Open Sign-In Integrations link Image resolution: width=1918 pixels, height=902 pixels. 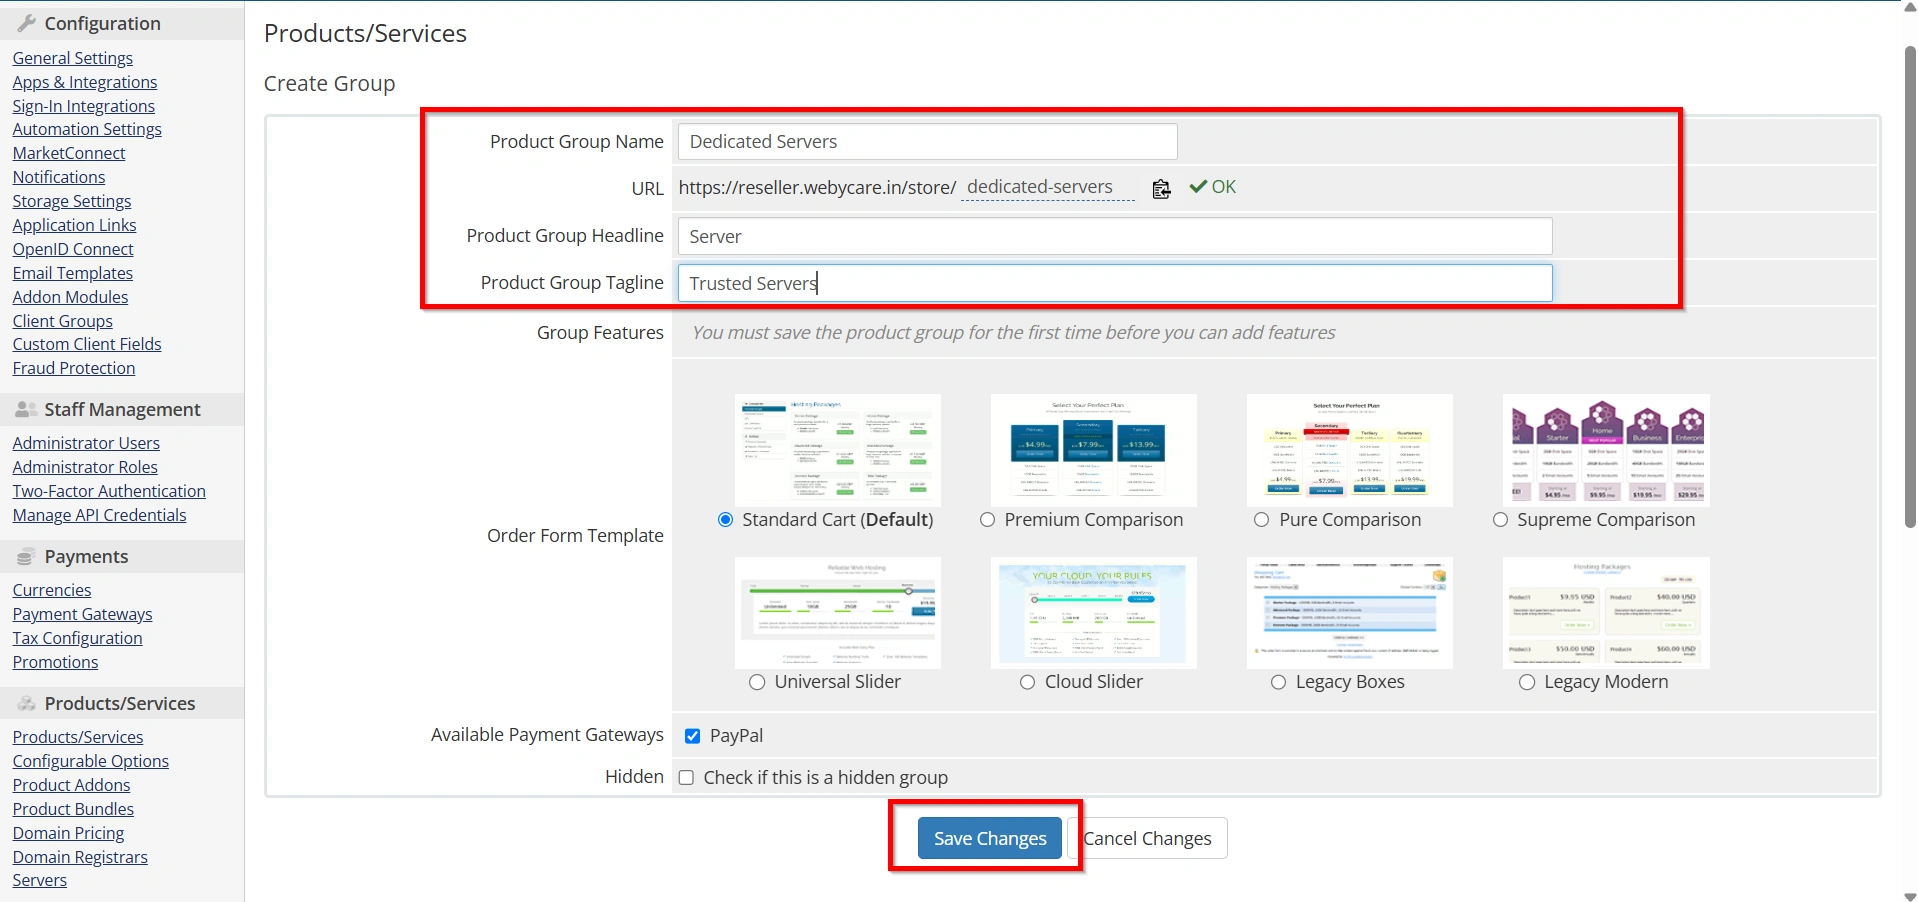pos(84,106)
